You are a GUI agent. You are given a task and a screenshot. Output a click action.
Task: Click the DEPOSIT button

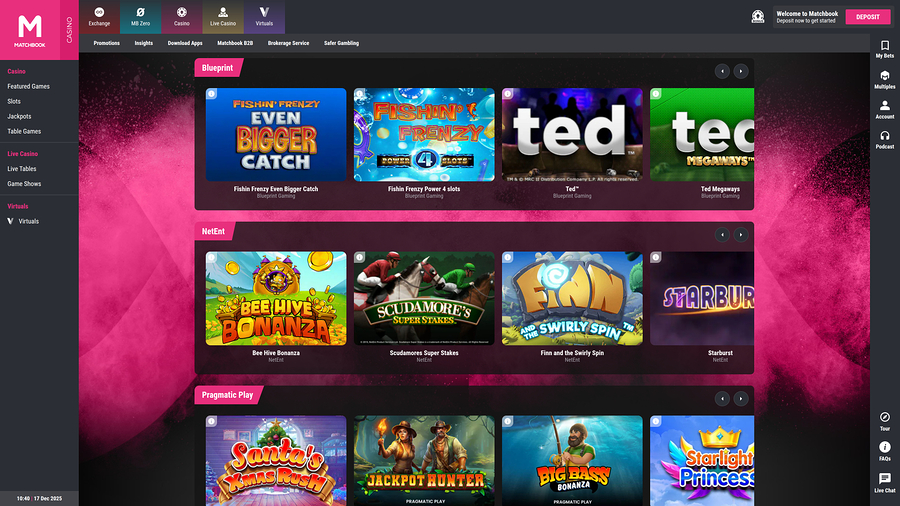pyautogui.click(x=867, y=17)
